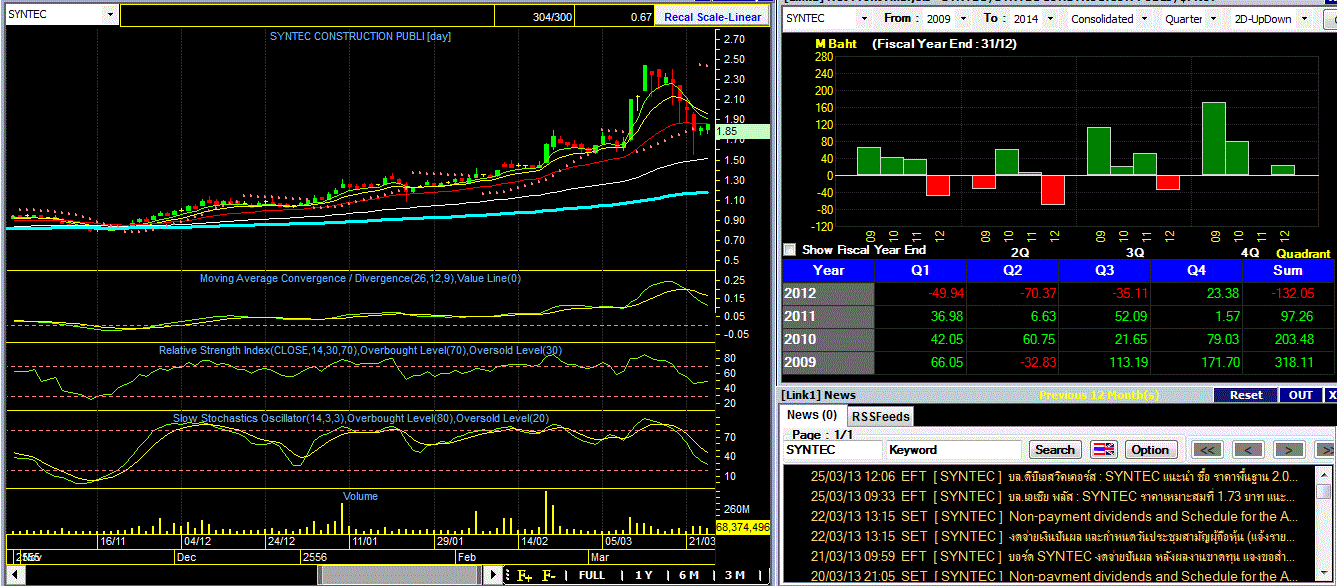Set chart range to 1Y

tap(644, 575)
